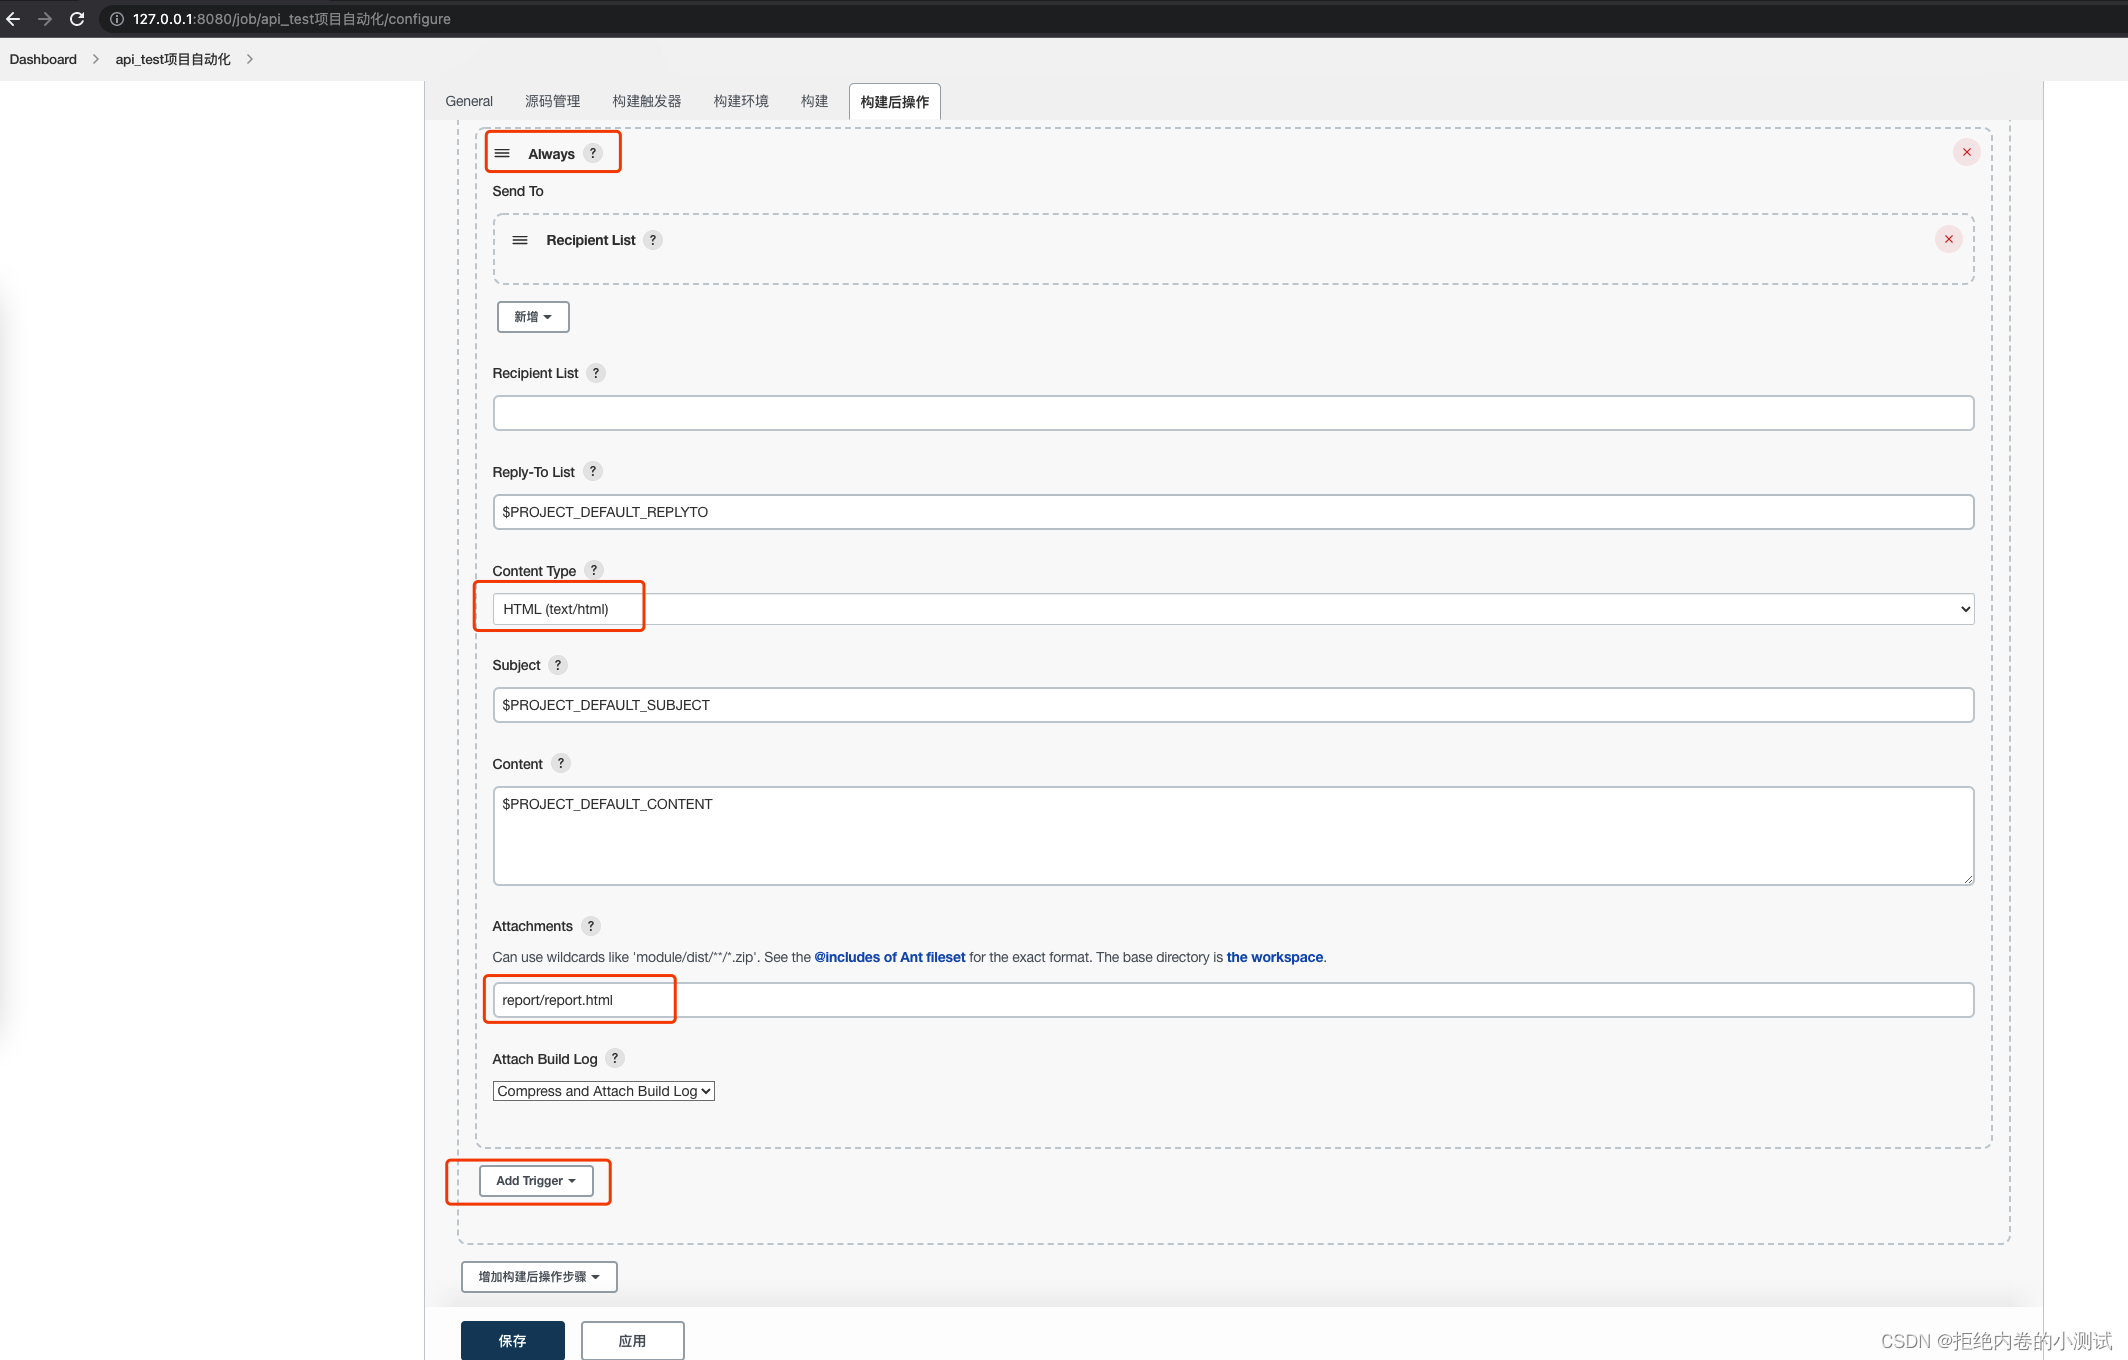
Task: Open the 新增 dropdown button
Action: click(x=533, y=317)
